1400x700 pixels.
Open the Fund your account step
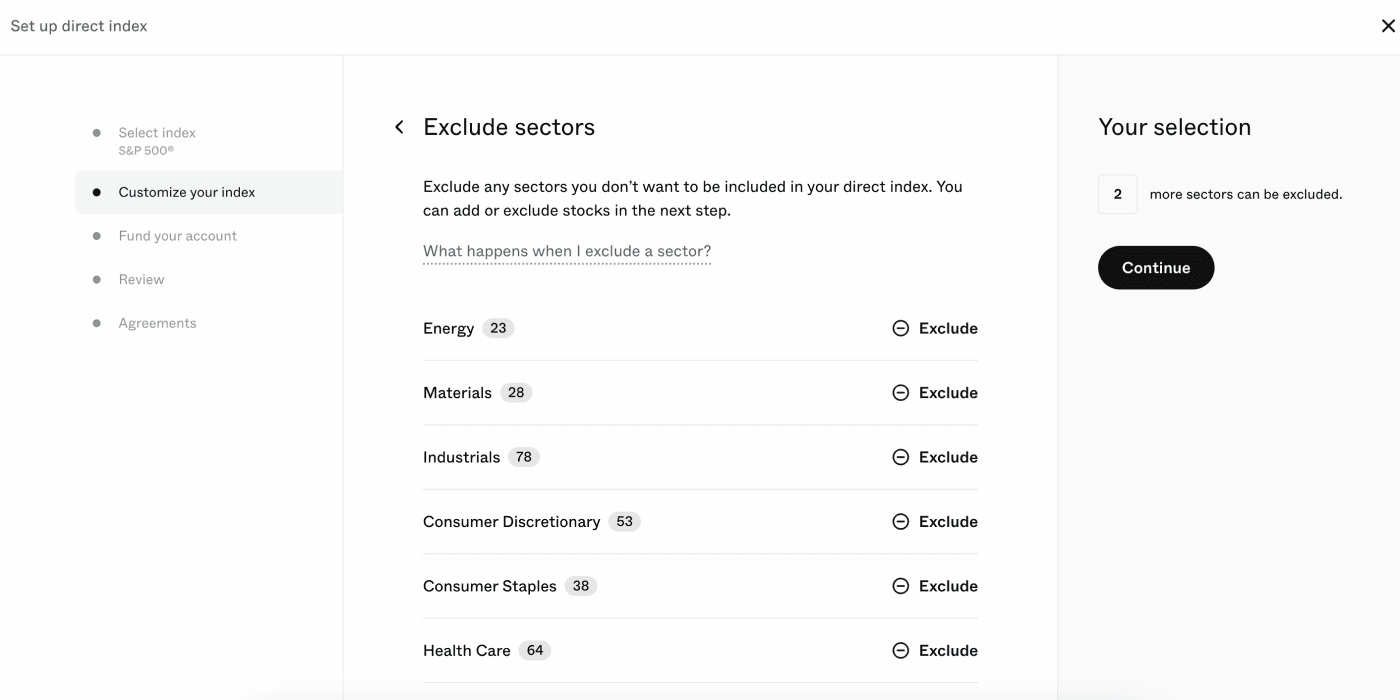pyautogui.click(x=178, y=236)
